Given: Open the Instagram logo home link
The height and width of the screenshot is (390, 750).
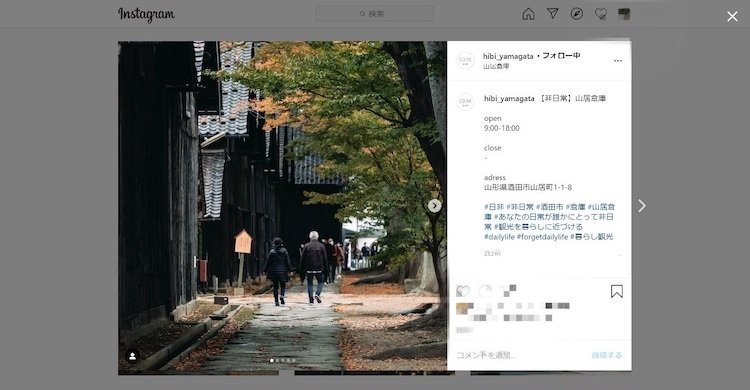Looking at the screenshot, I should pyautogui.click(x=146, y=14).
